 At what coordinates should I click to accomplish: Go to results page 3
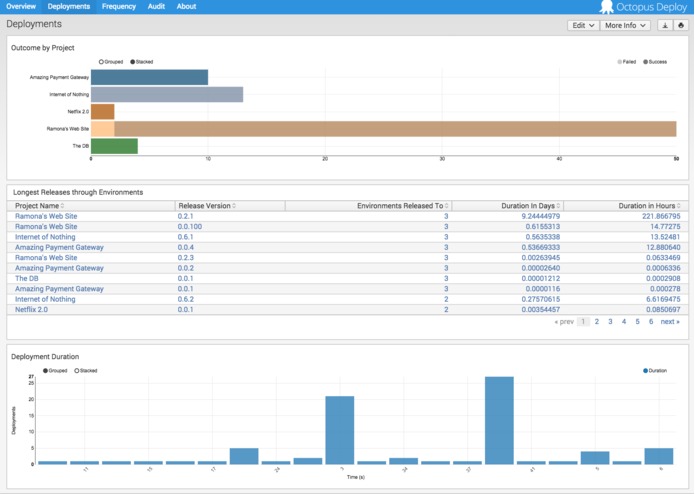[610, 322]
